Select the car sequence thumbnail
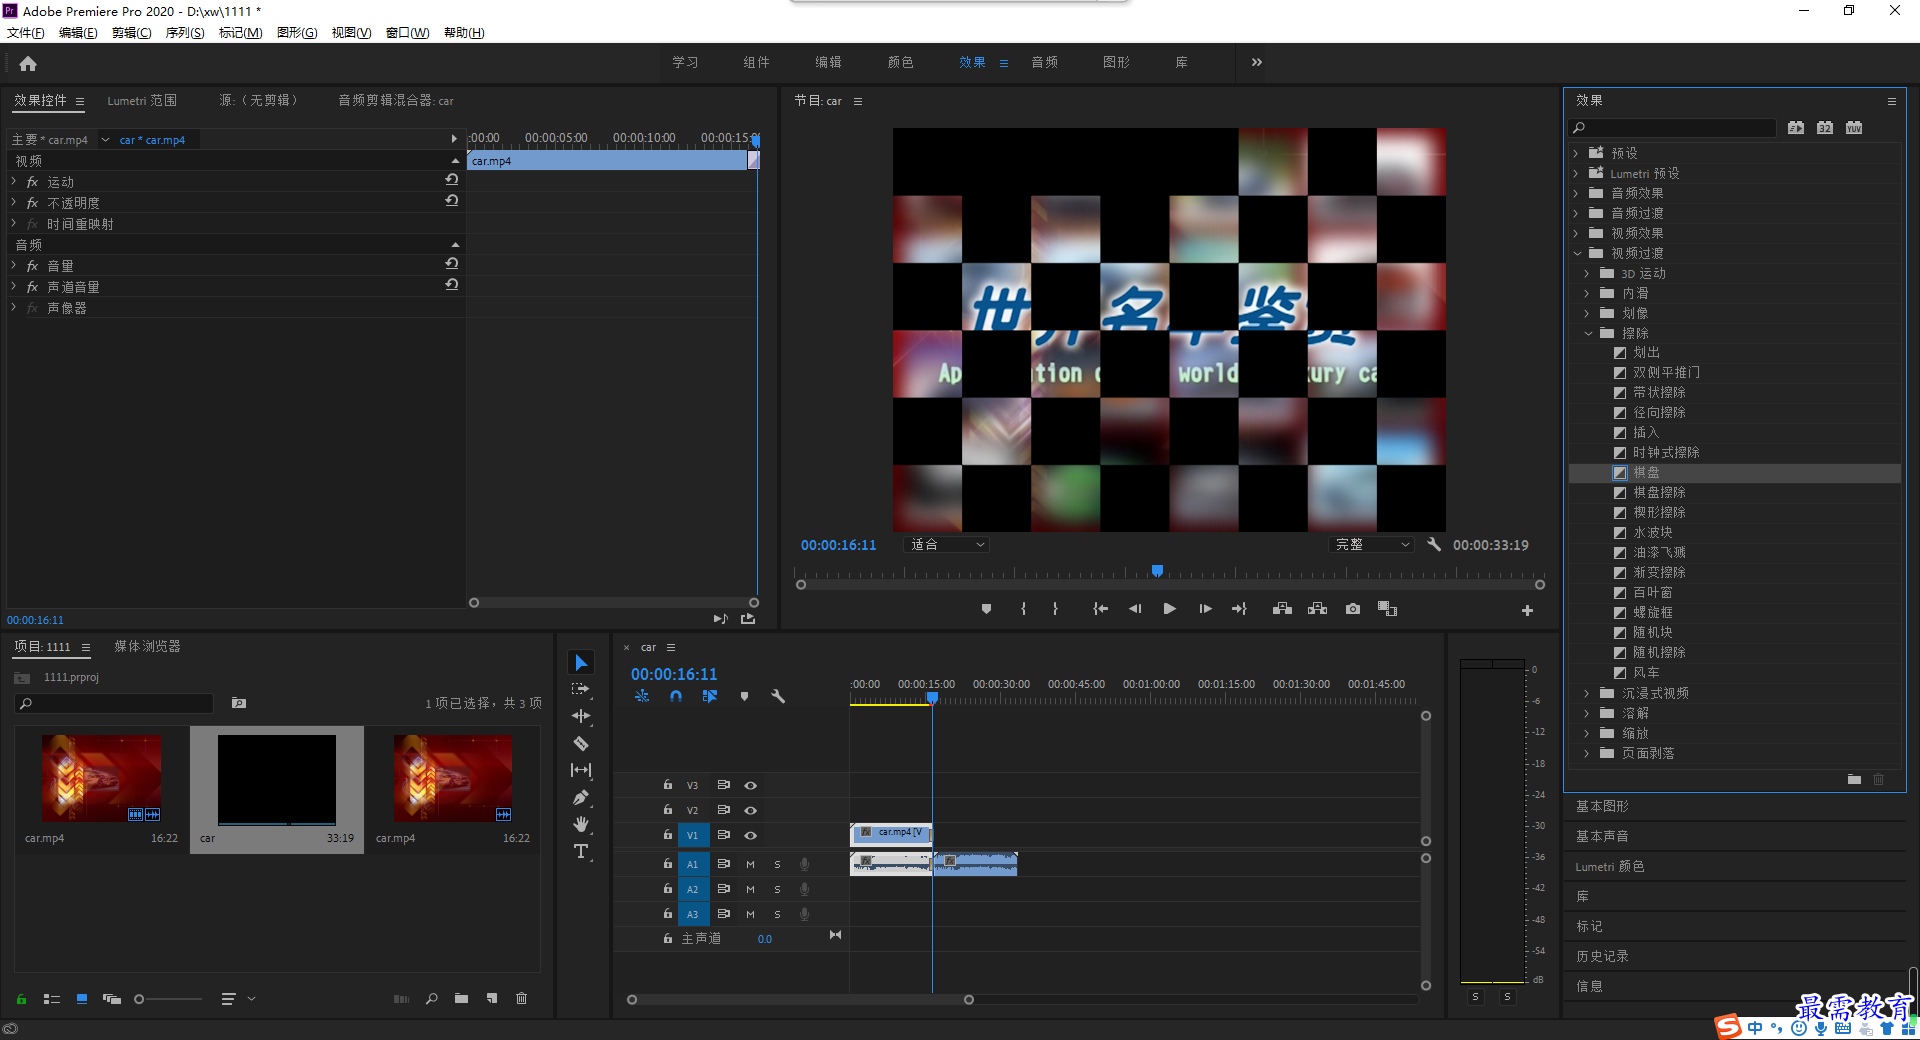 (277, 780)
